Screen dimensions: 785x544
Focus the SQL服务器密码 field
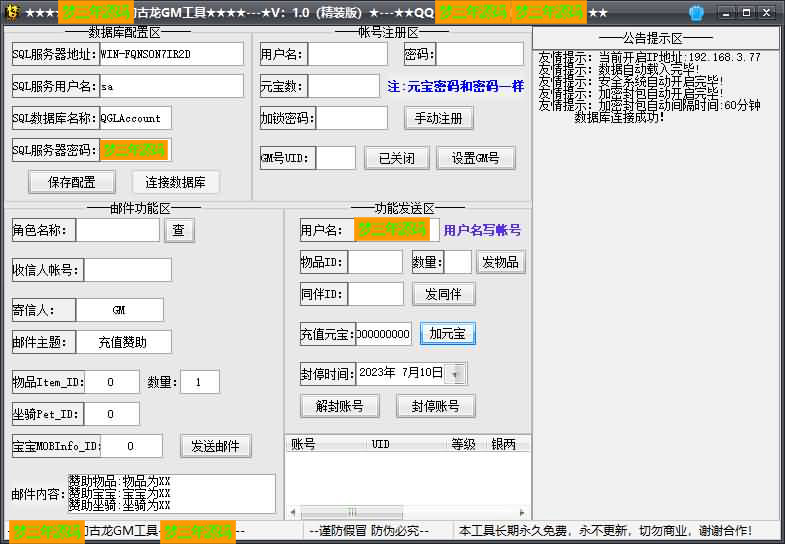pos(135,150)
